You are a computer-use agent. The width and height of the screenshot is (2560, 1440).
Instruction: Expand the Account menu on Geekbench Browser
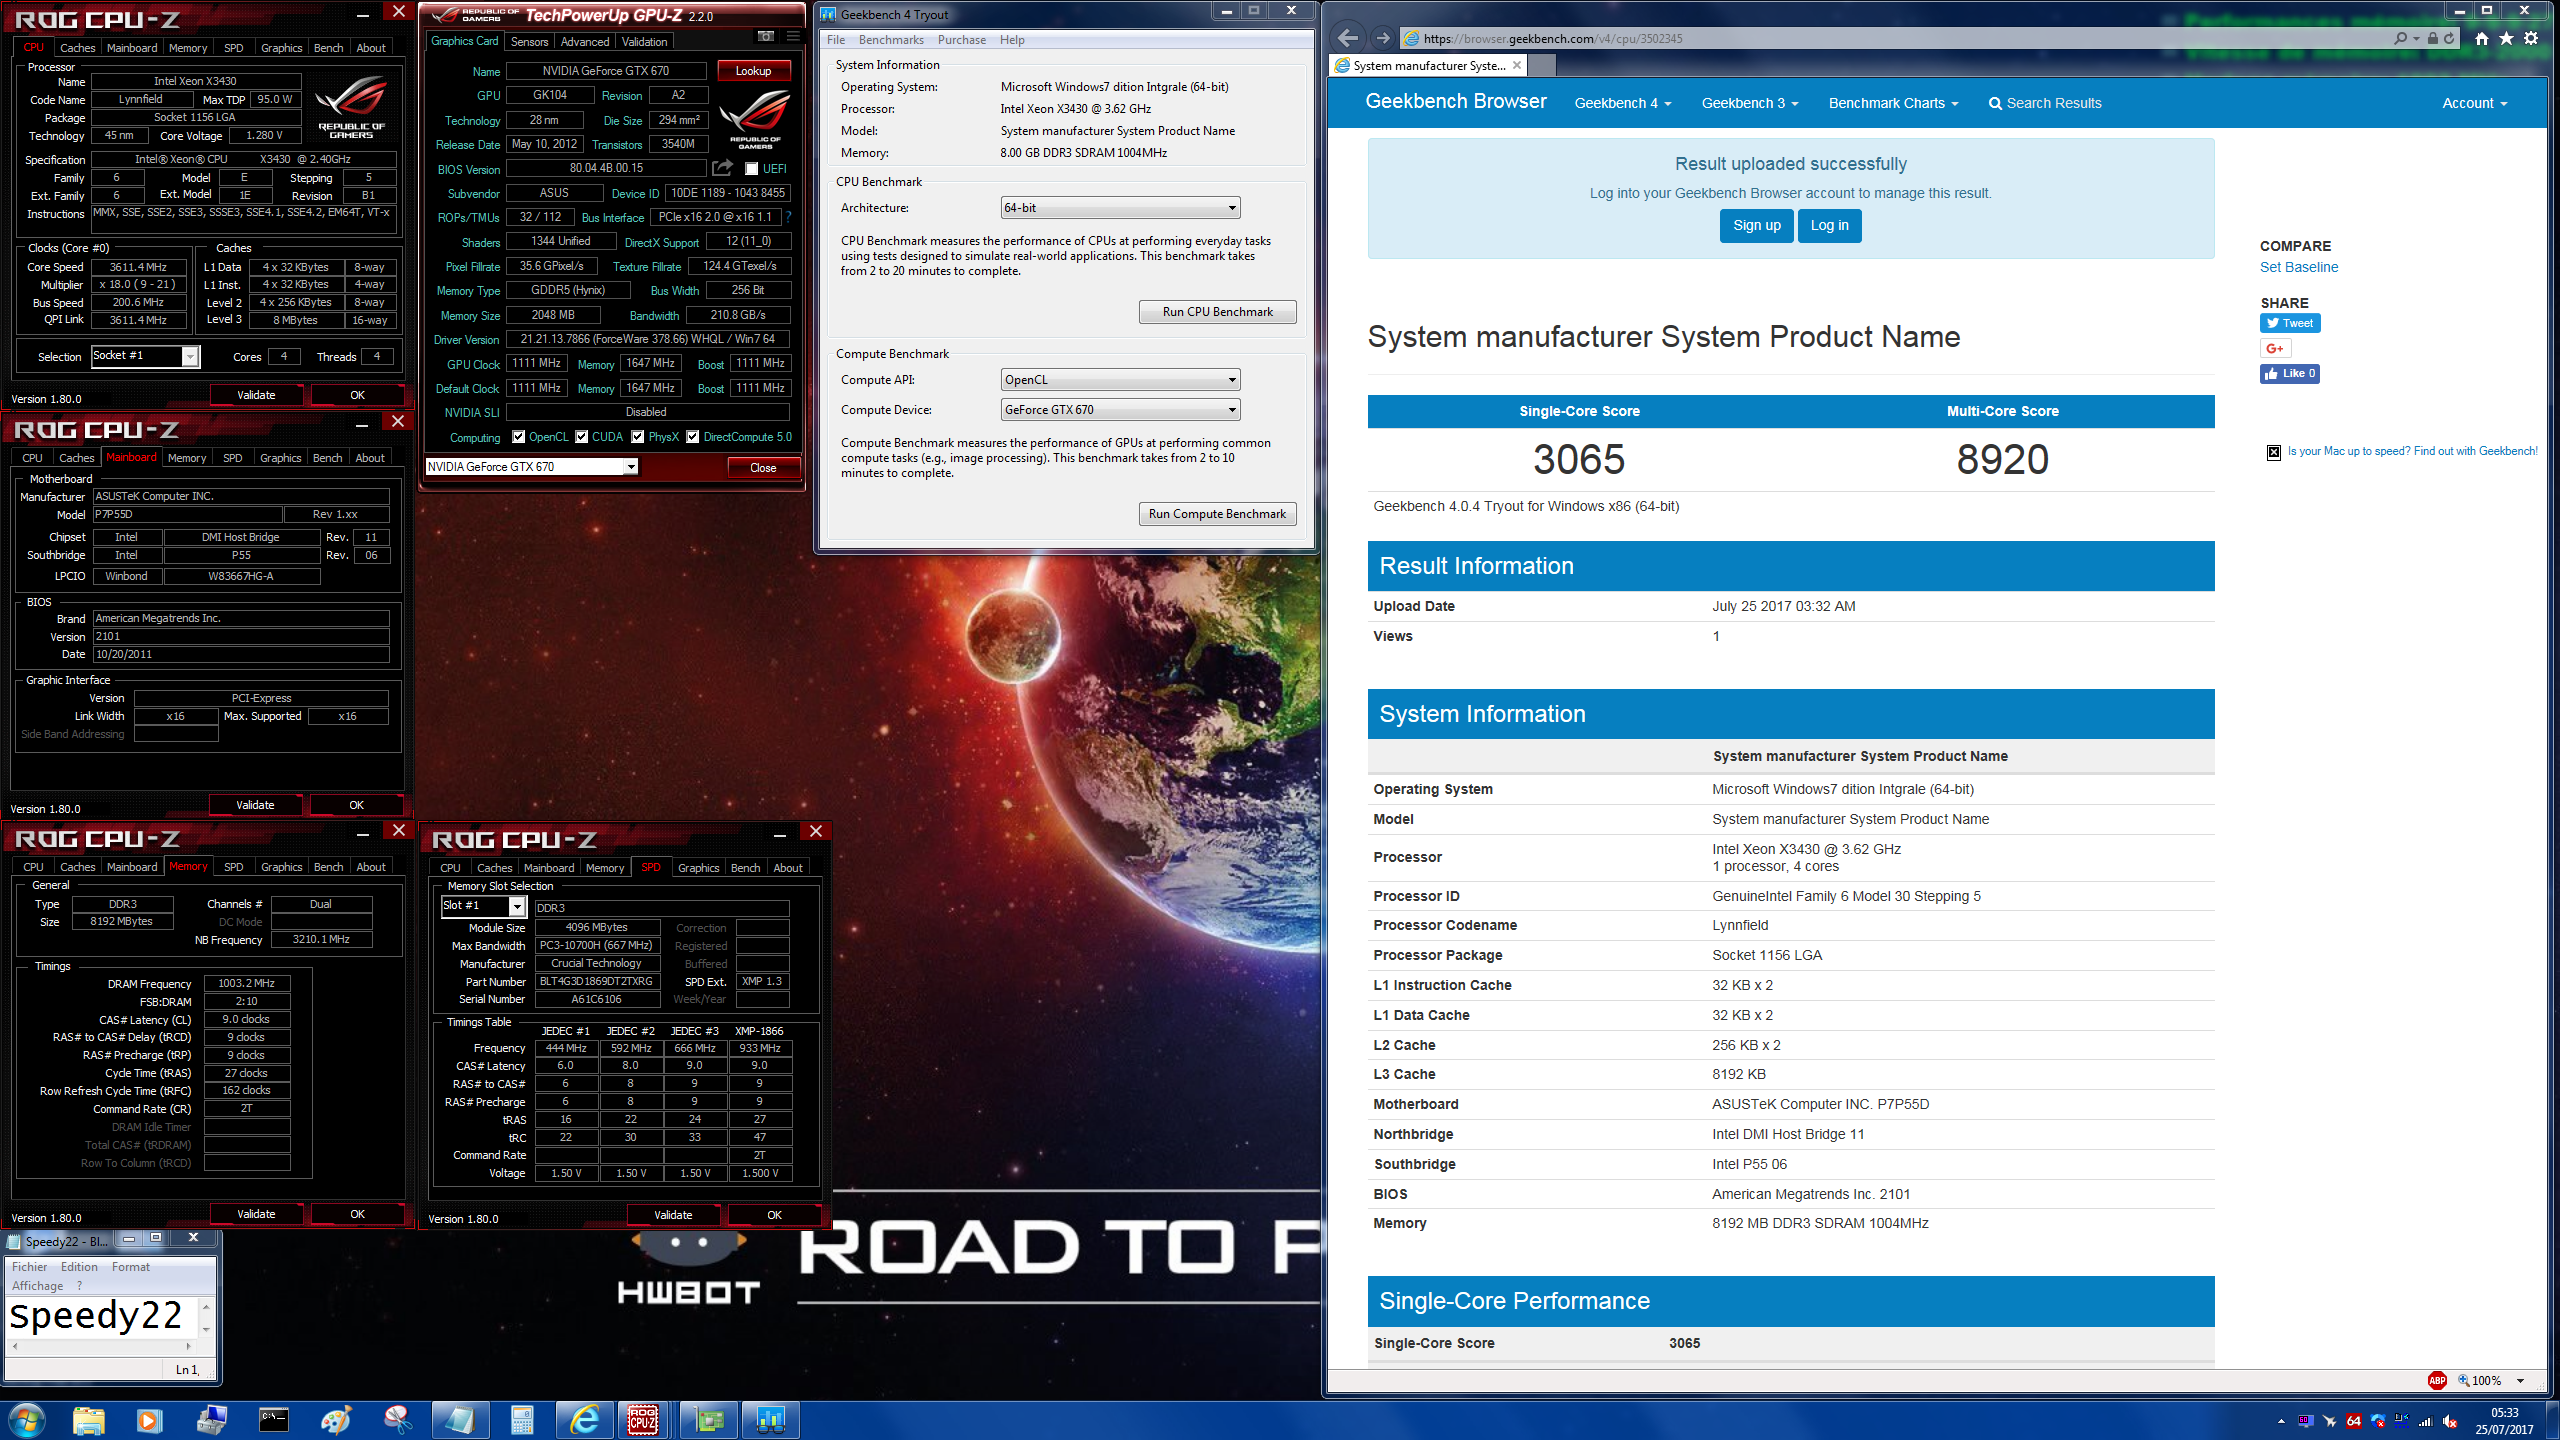pyautogui.click(x=2475, y=103)
